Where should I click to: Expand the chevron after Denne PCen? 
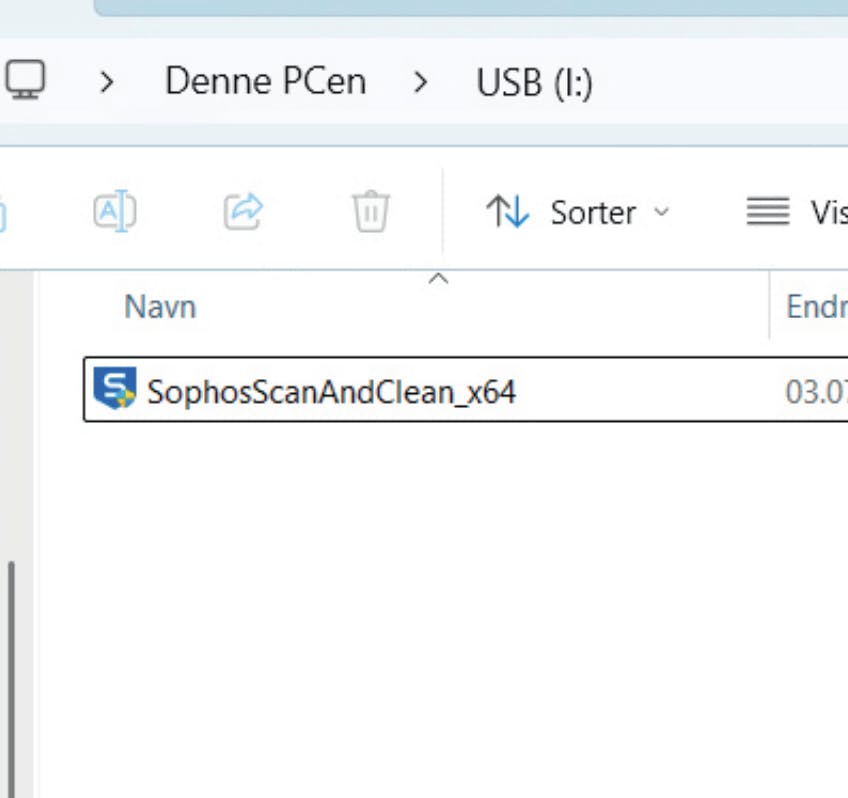420,82
